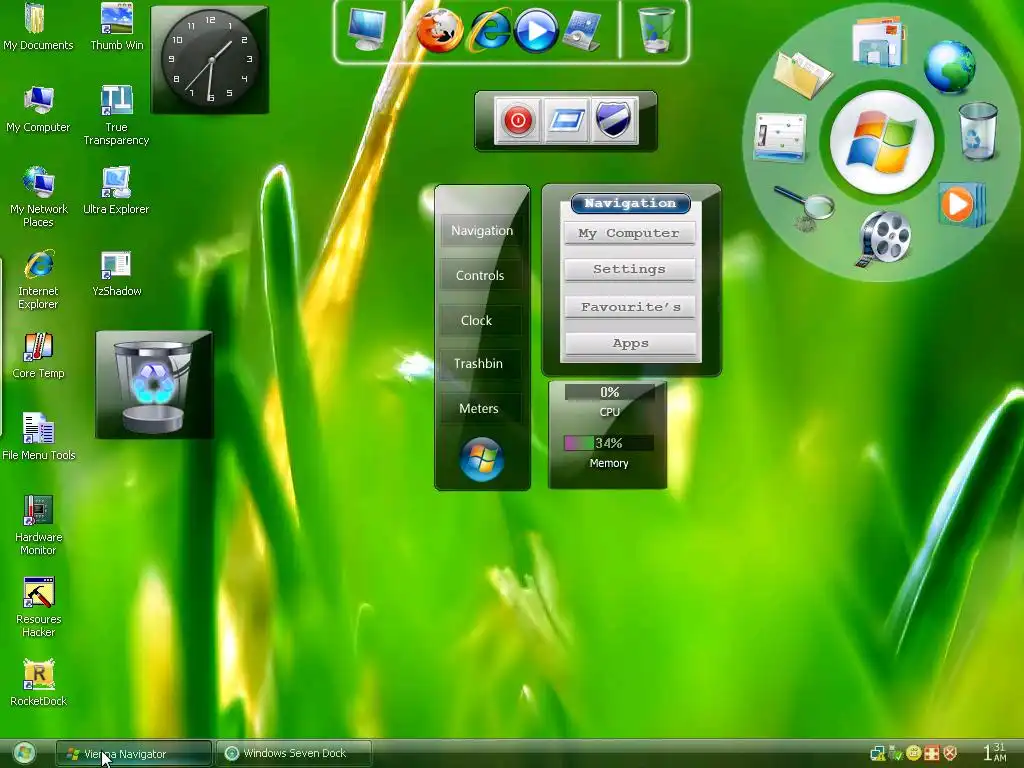Click the Favourite's navigation button
The width and height of the screenshot is (1024, 768).
[630, 307]
